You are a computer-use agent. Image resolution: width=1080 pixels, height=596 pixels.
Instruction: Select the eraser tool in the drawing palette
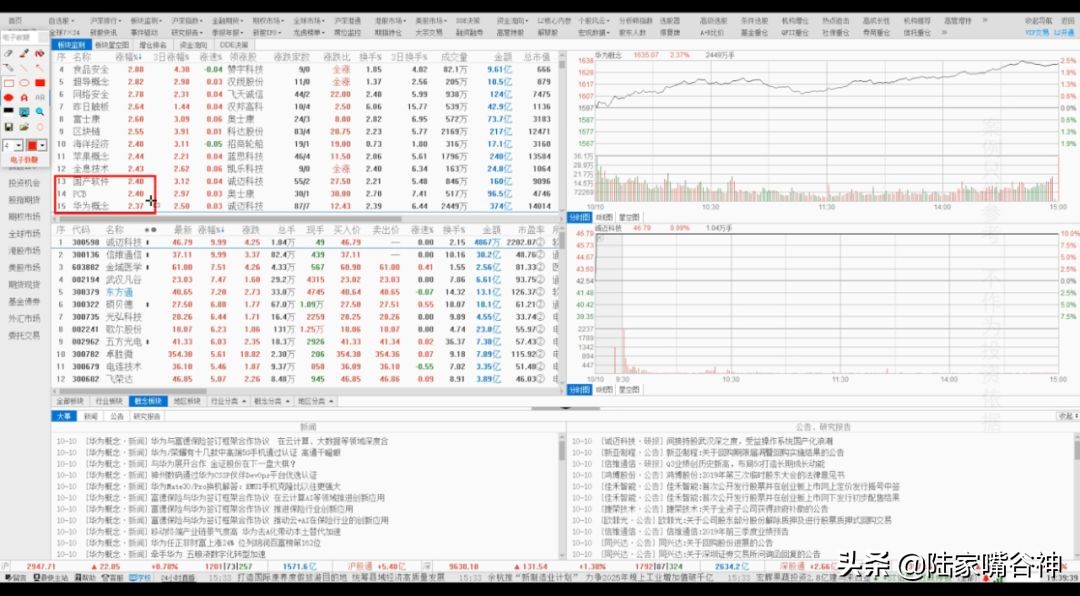click(9, 53)
